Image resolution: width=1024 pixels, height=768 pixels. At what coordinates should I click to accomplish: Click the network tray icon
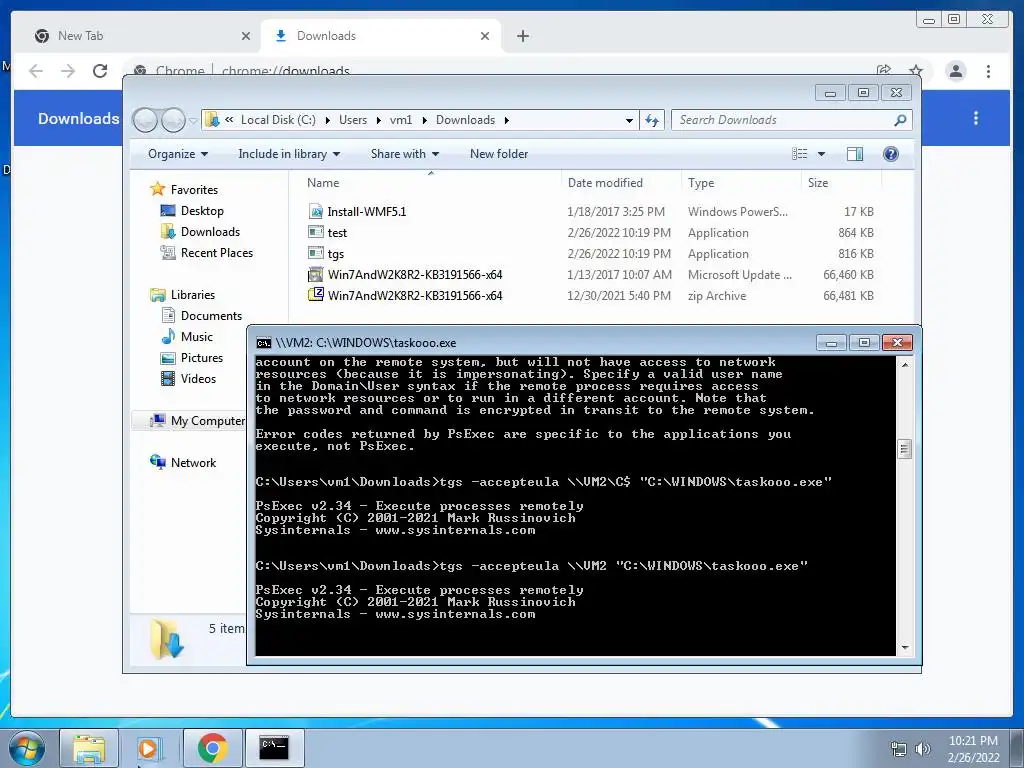click(x=899, y=749)
